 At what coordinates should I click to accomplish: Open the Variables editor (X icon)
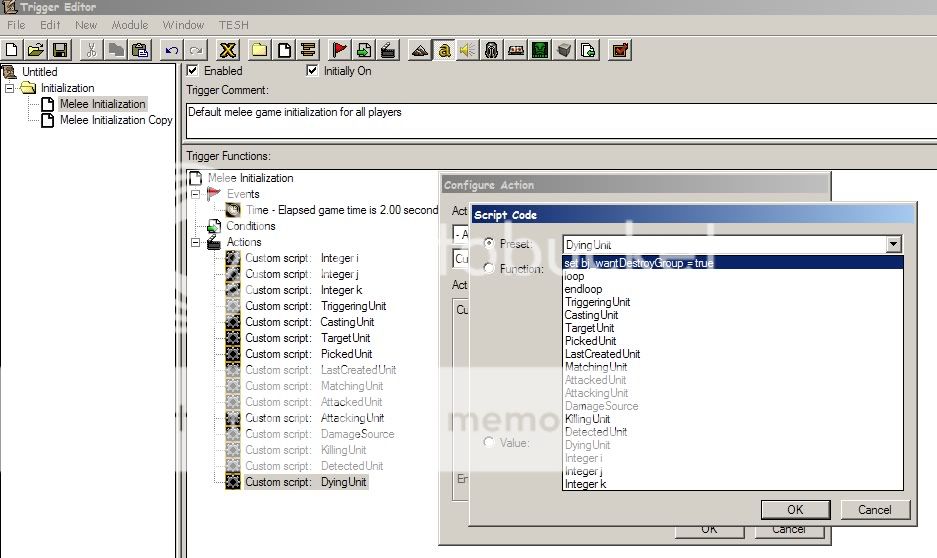tap(228, 50)
